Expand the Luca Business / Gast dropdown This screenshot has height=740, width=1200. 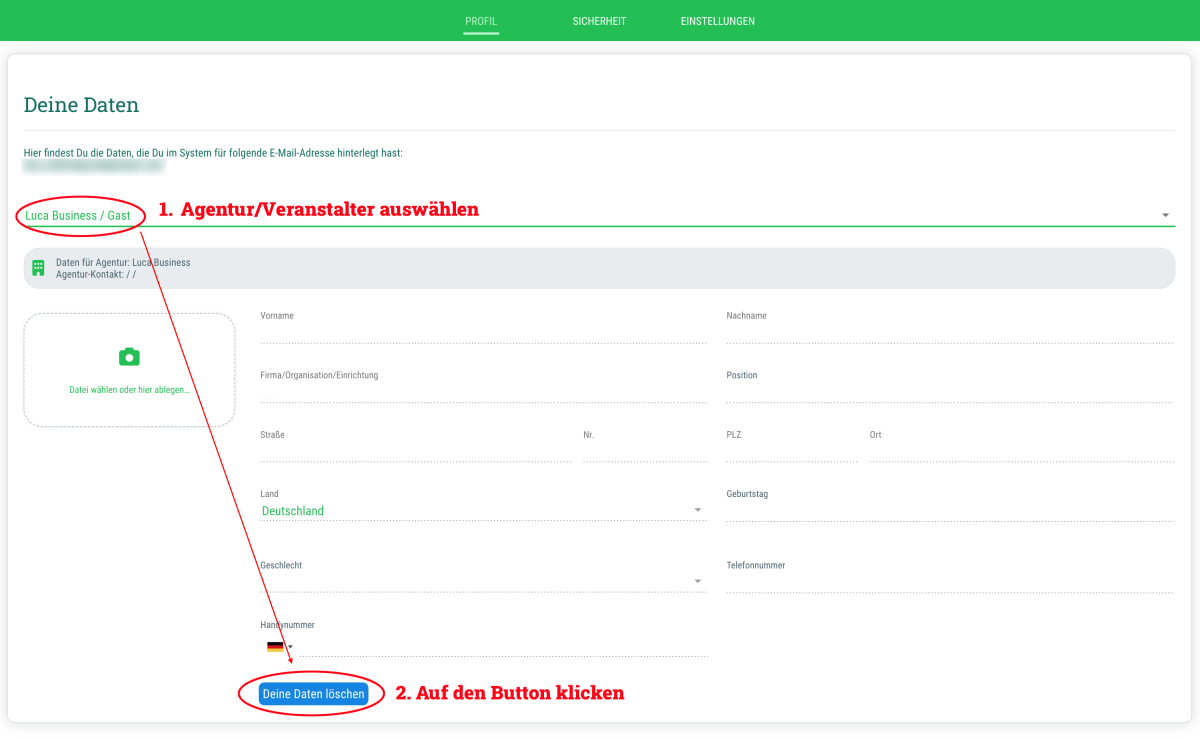click(x=1165, y=215)
